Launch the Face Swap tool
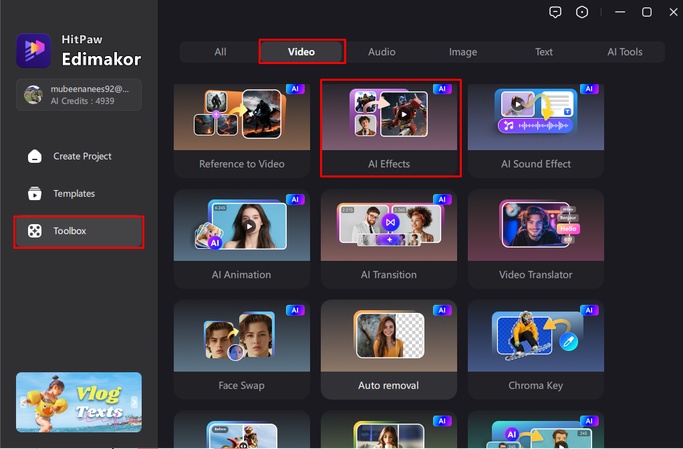The width and height of the screenshot is (683, 449). pos(241,349)
